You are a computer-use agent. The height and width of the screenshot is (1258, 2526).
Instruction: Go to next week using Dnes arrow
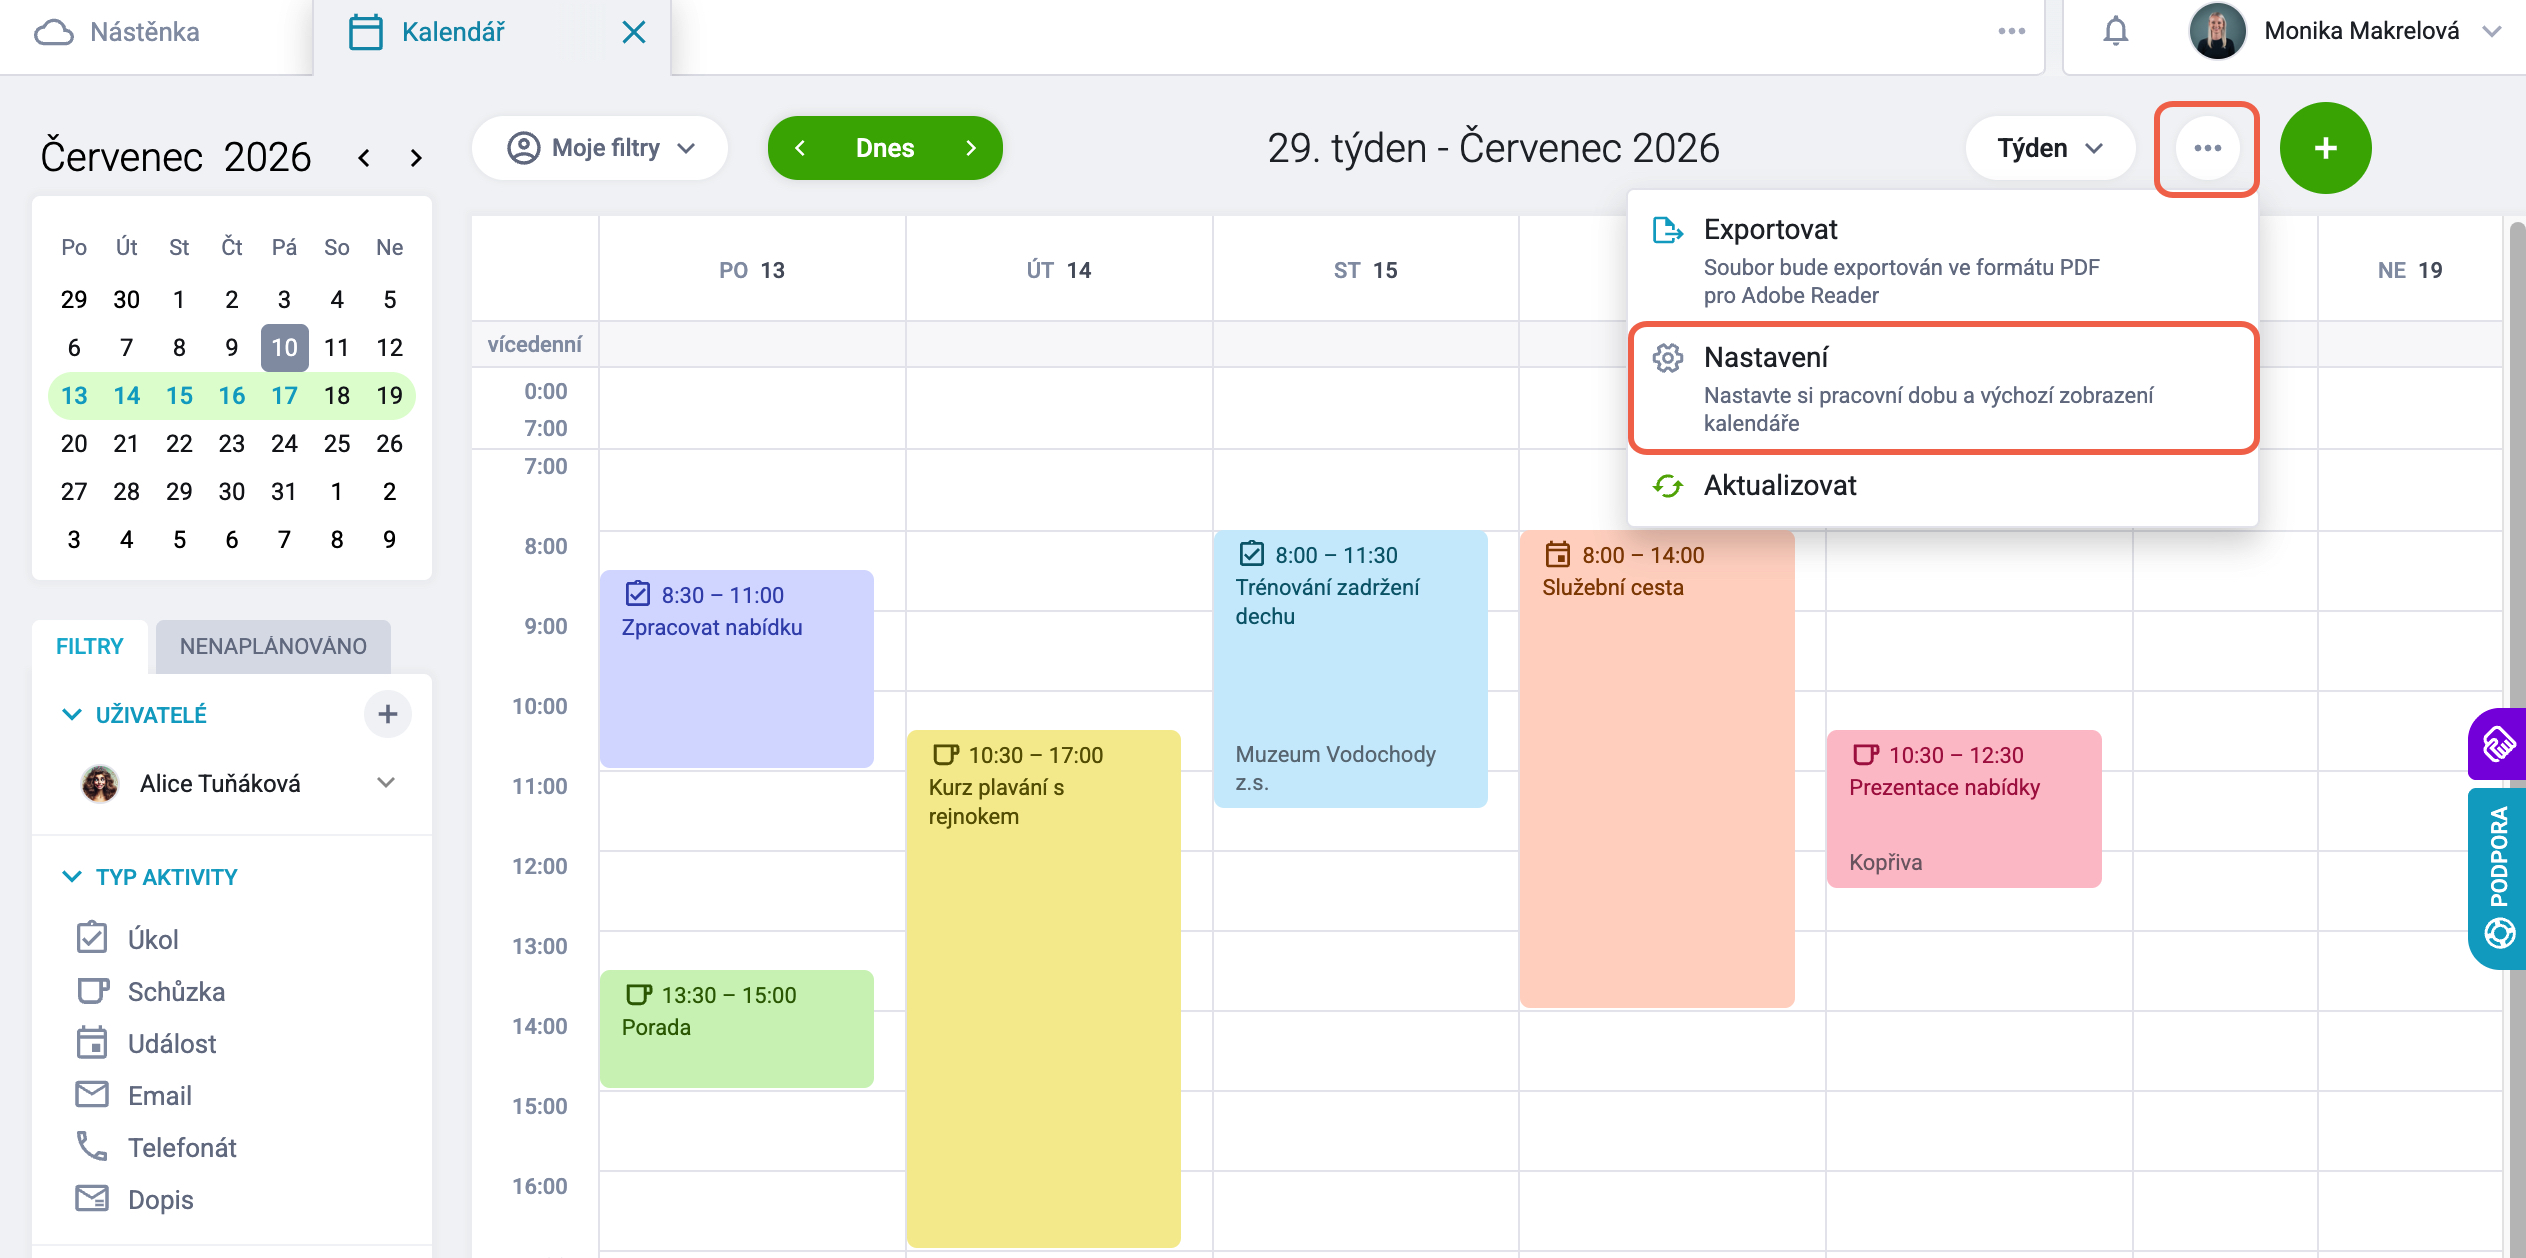point(970,148)
